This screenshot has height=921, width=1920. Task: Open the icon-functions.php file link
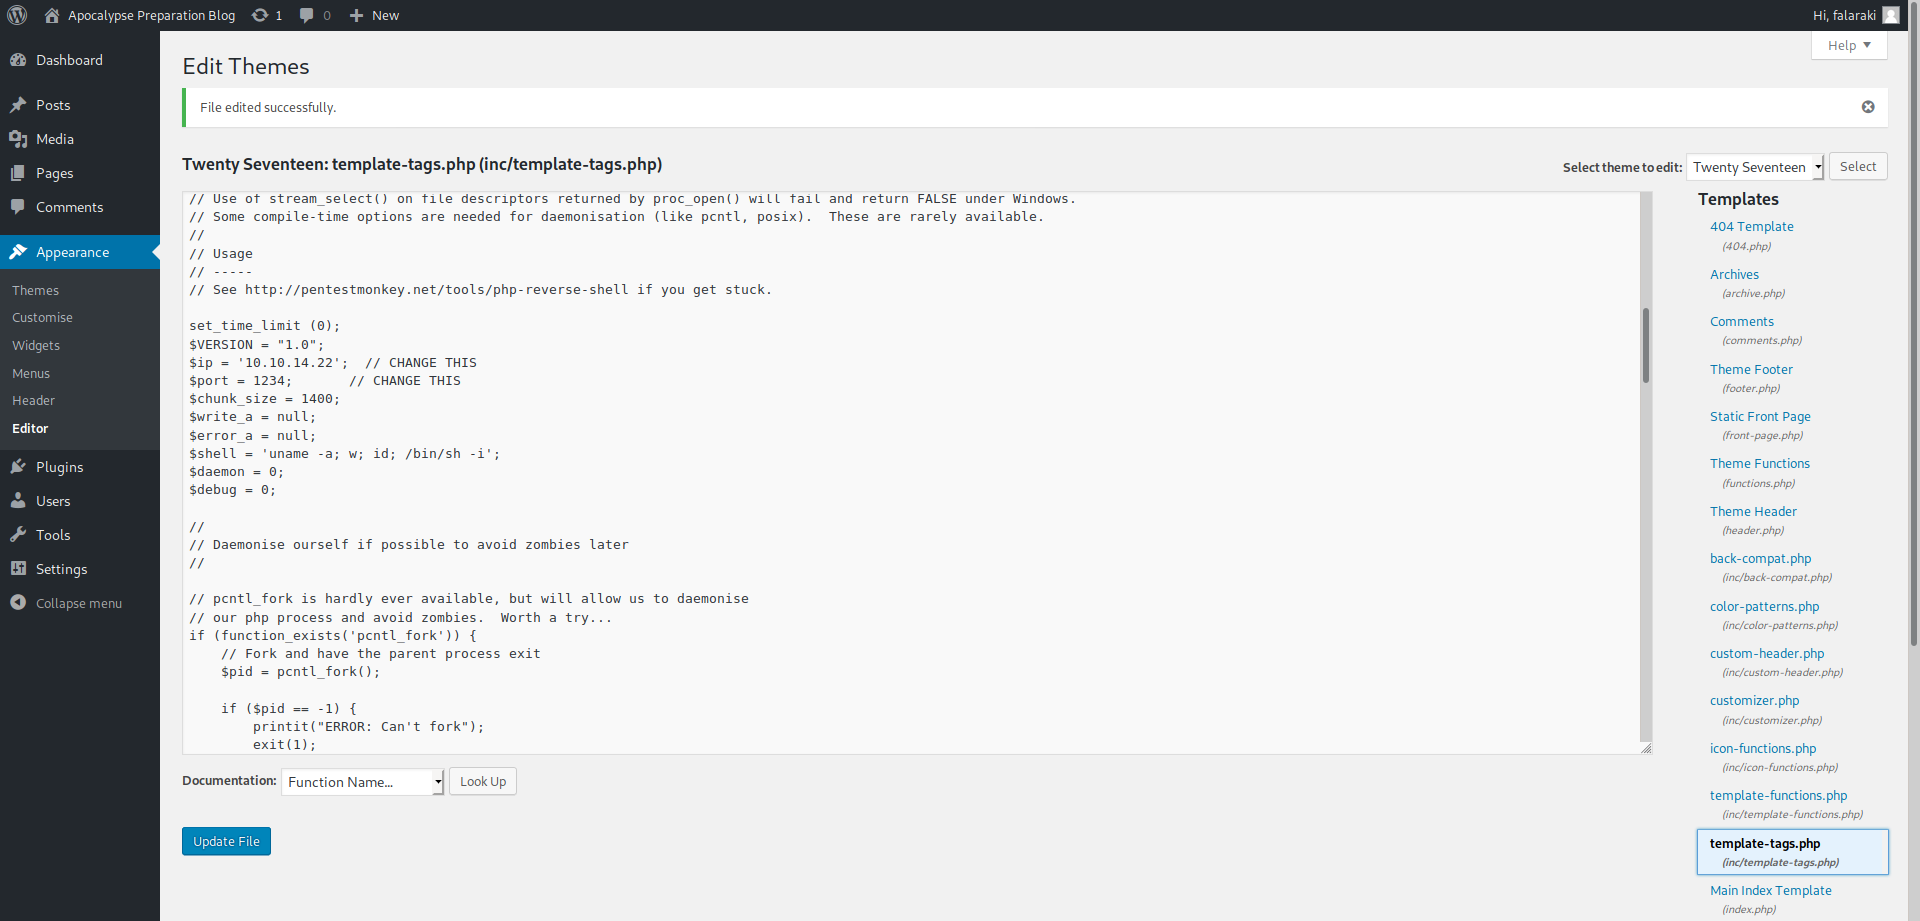point(1762,748)
